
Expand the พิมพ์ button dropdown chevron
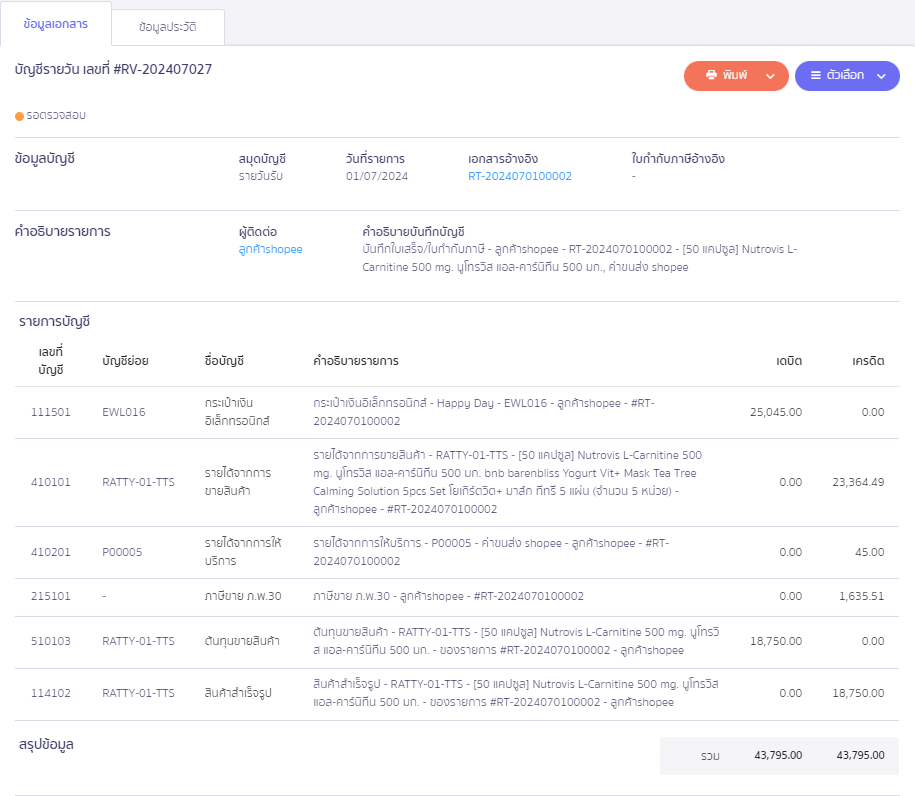[x=770, y=76]
